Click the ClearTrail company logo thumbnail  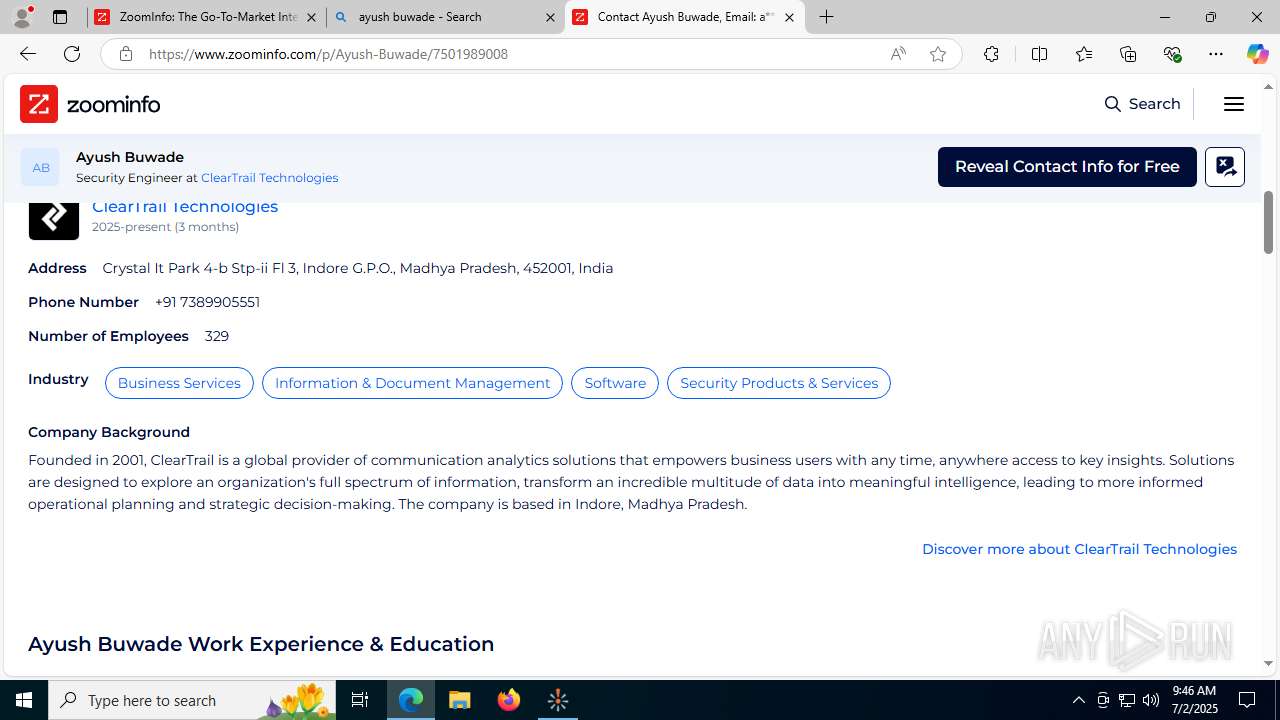(x=54, y=220)
